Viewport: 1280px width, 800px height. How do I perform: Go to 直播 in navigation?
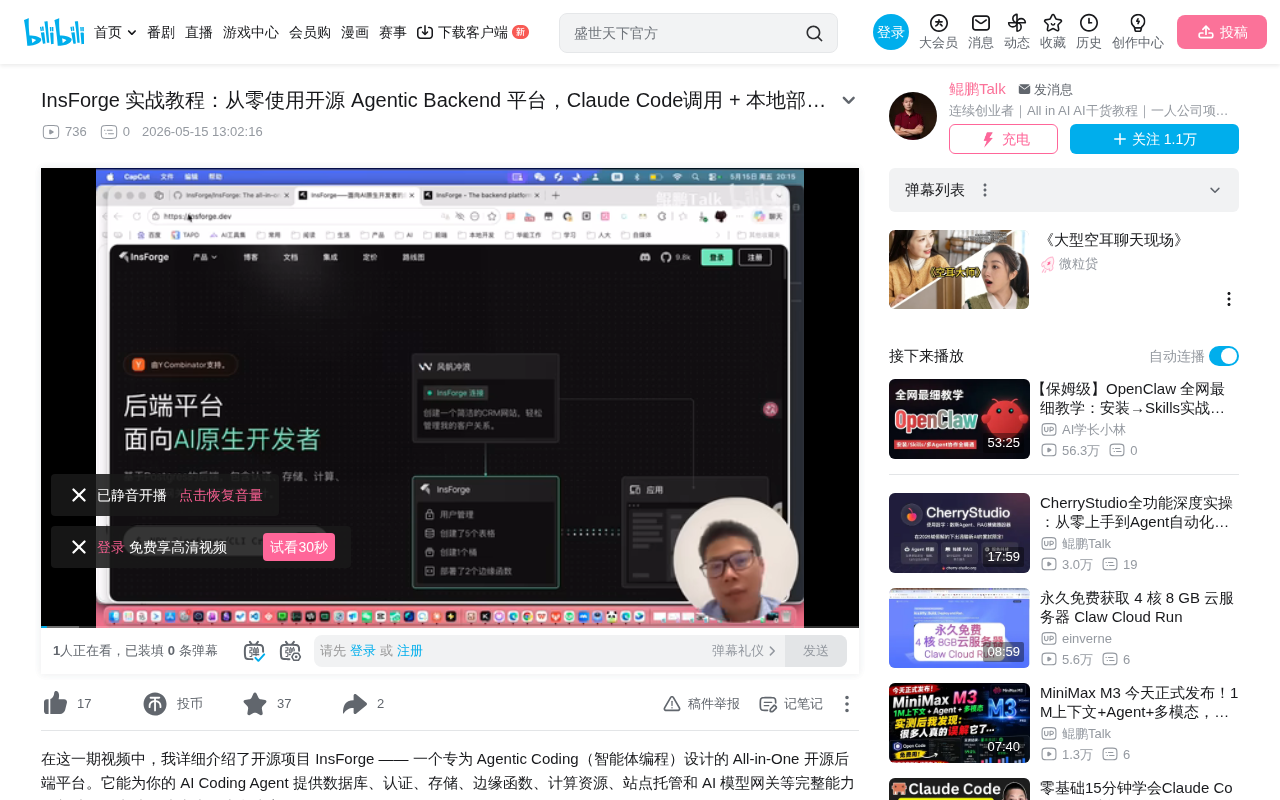point(199,32)
